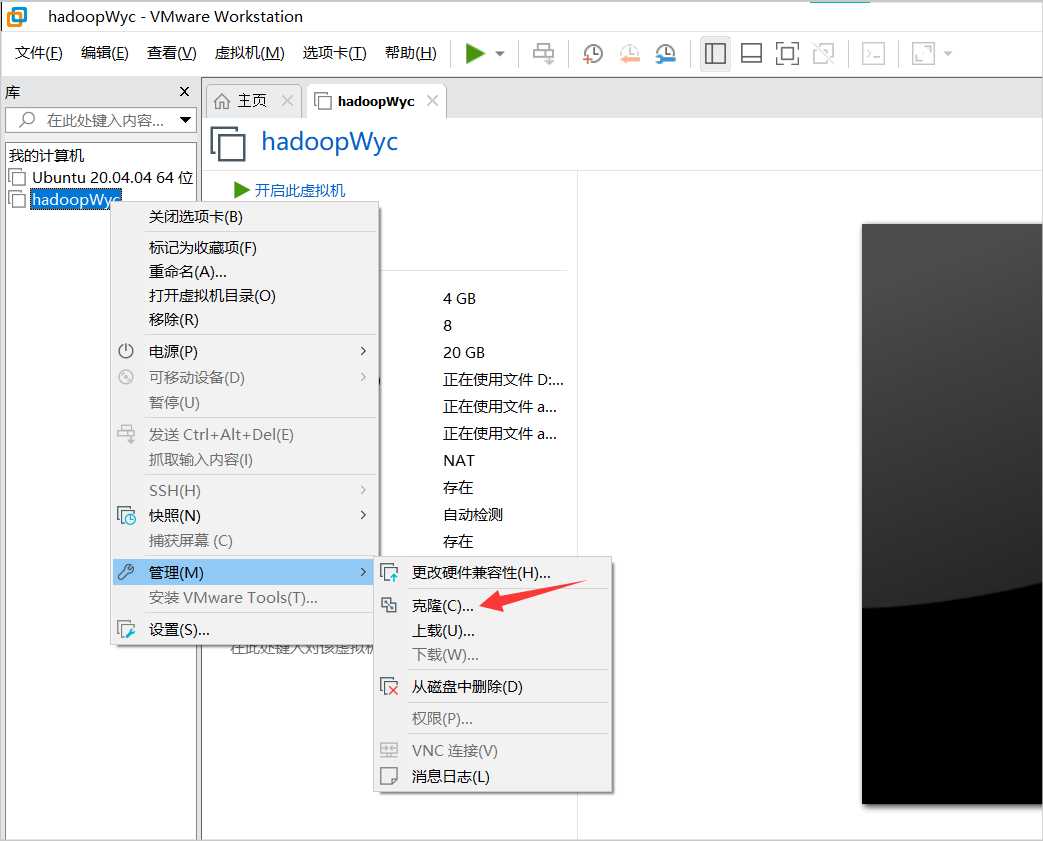This screenshot has height=841, width=1043.
Task: Toggle the thumbnail bar view icon
Action: (751, 53)
